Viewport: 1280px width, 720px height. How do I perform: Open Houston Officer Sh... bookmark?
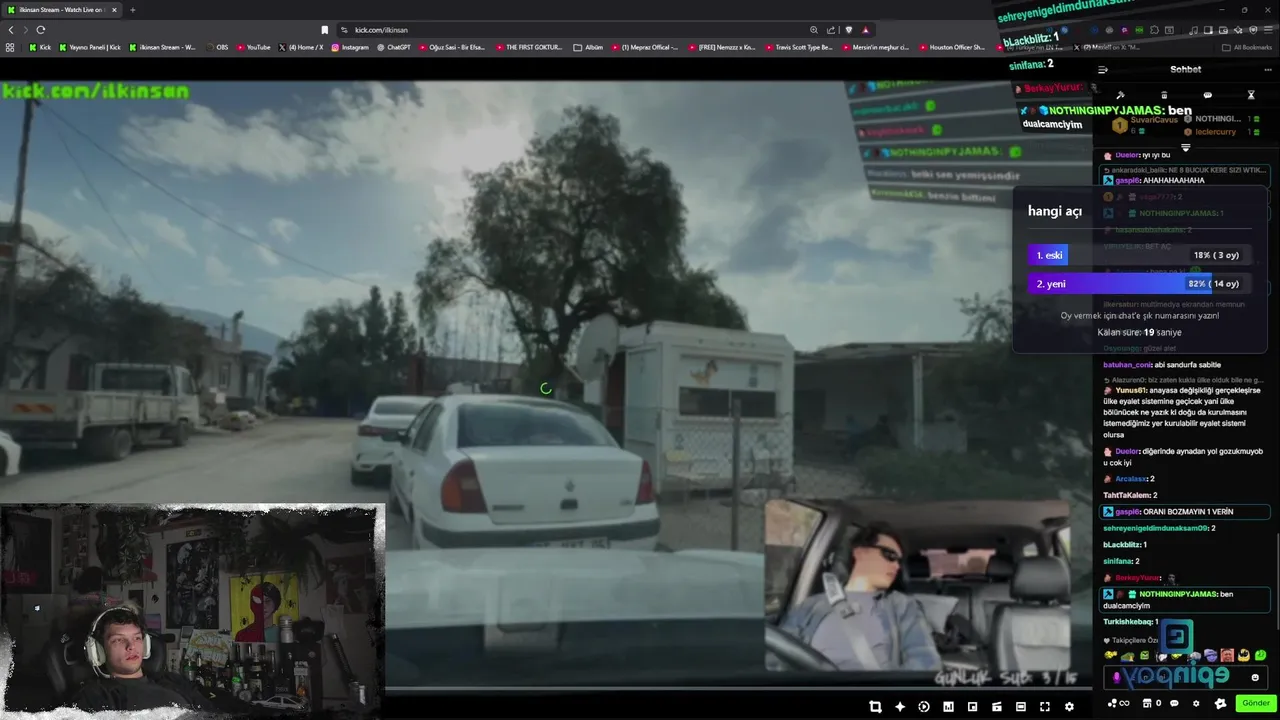click(x=952, y=47)
